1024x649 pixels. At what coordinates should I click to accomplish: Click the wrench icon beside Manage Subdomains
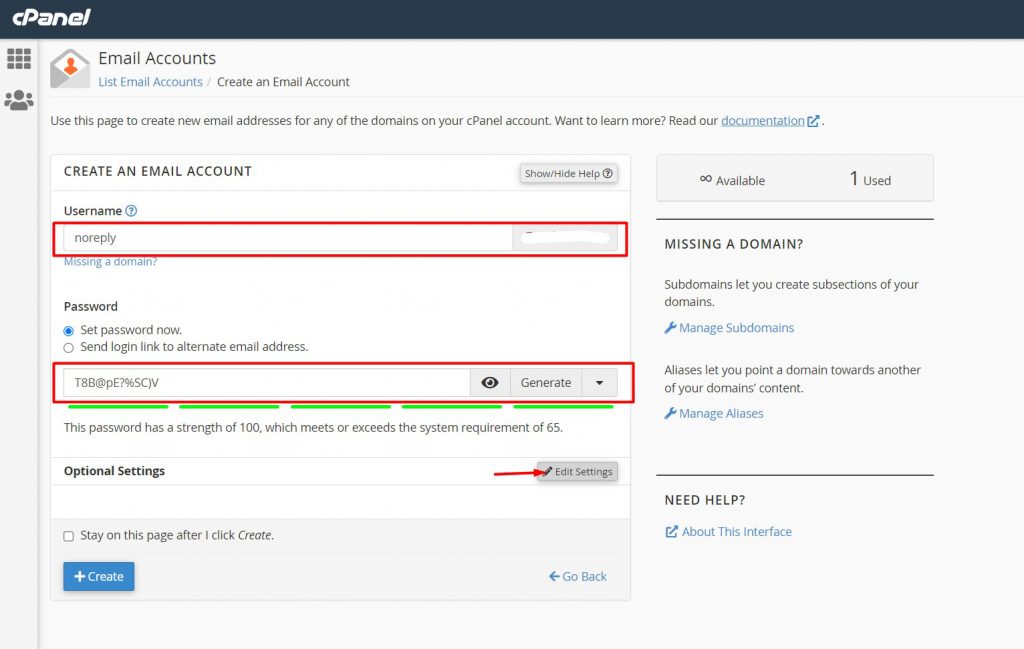670,328
